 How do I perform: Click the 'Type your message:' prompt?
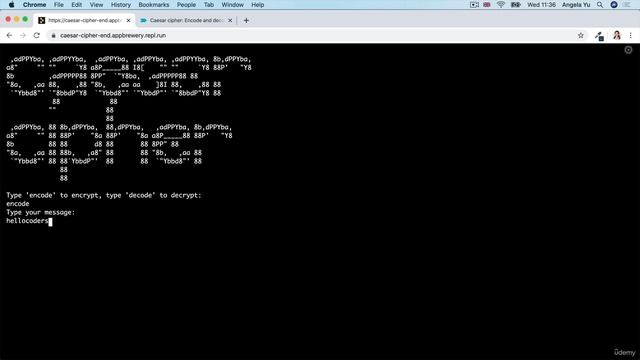coord(40,212)
